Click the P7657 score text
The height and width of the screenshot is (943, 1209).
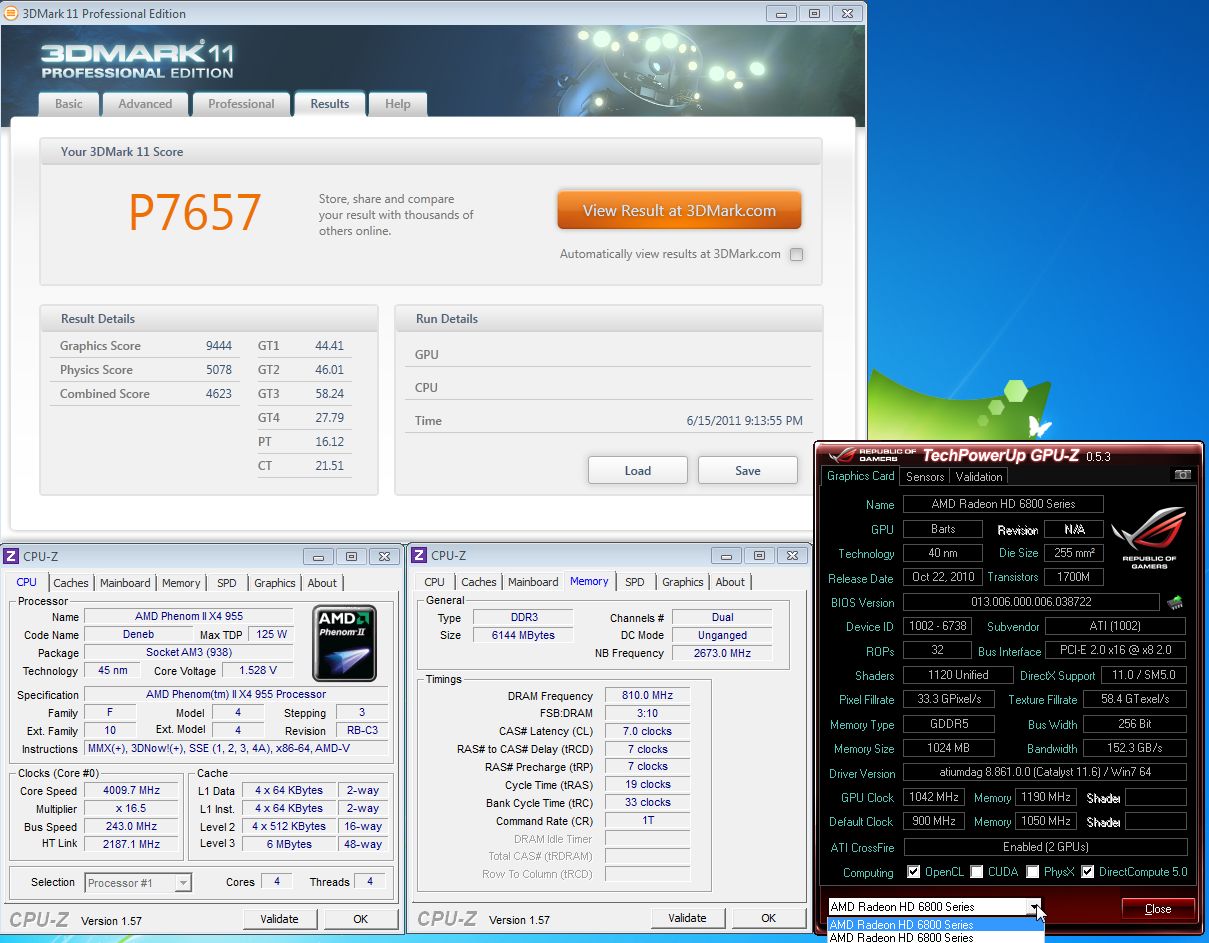pos(195,212)
